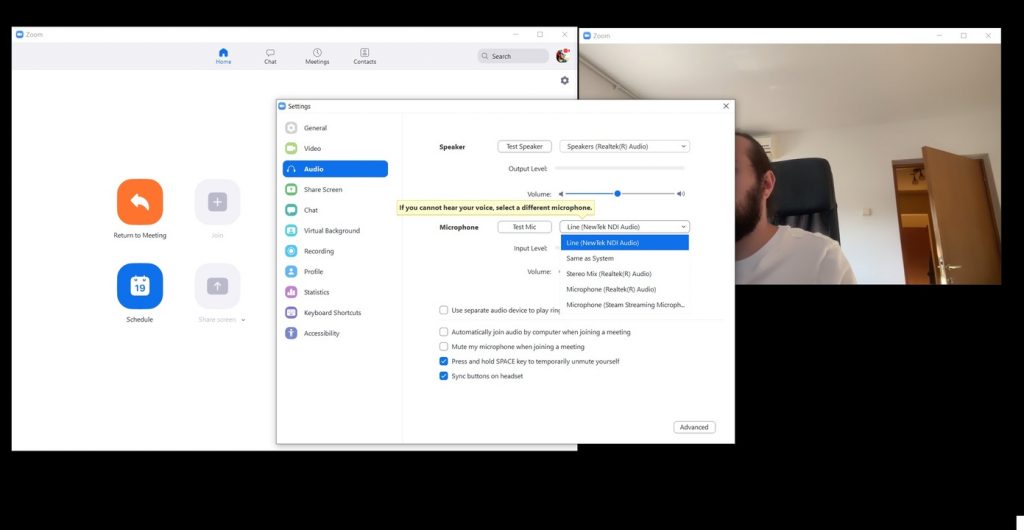Open the Speaker device dropdown
The height and width of the screenshot is (530, 1024).
tap(624, 146)
